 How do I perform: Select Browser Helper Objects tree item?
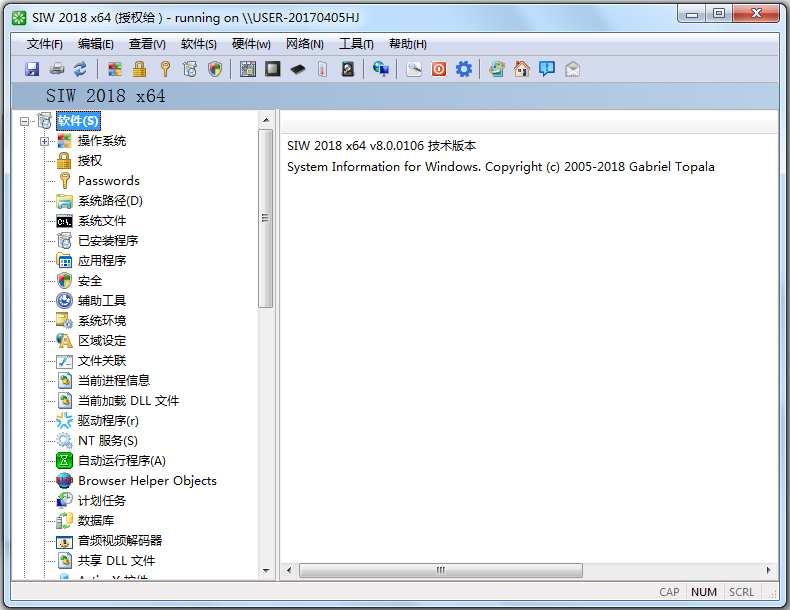147,481
